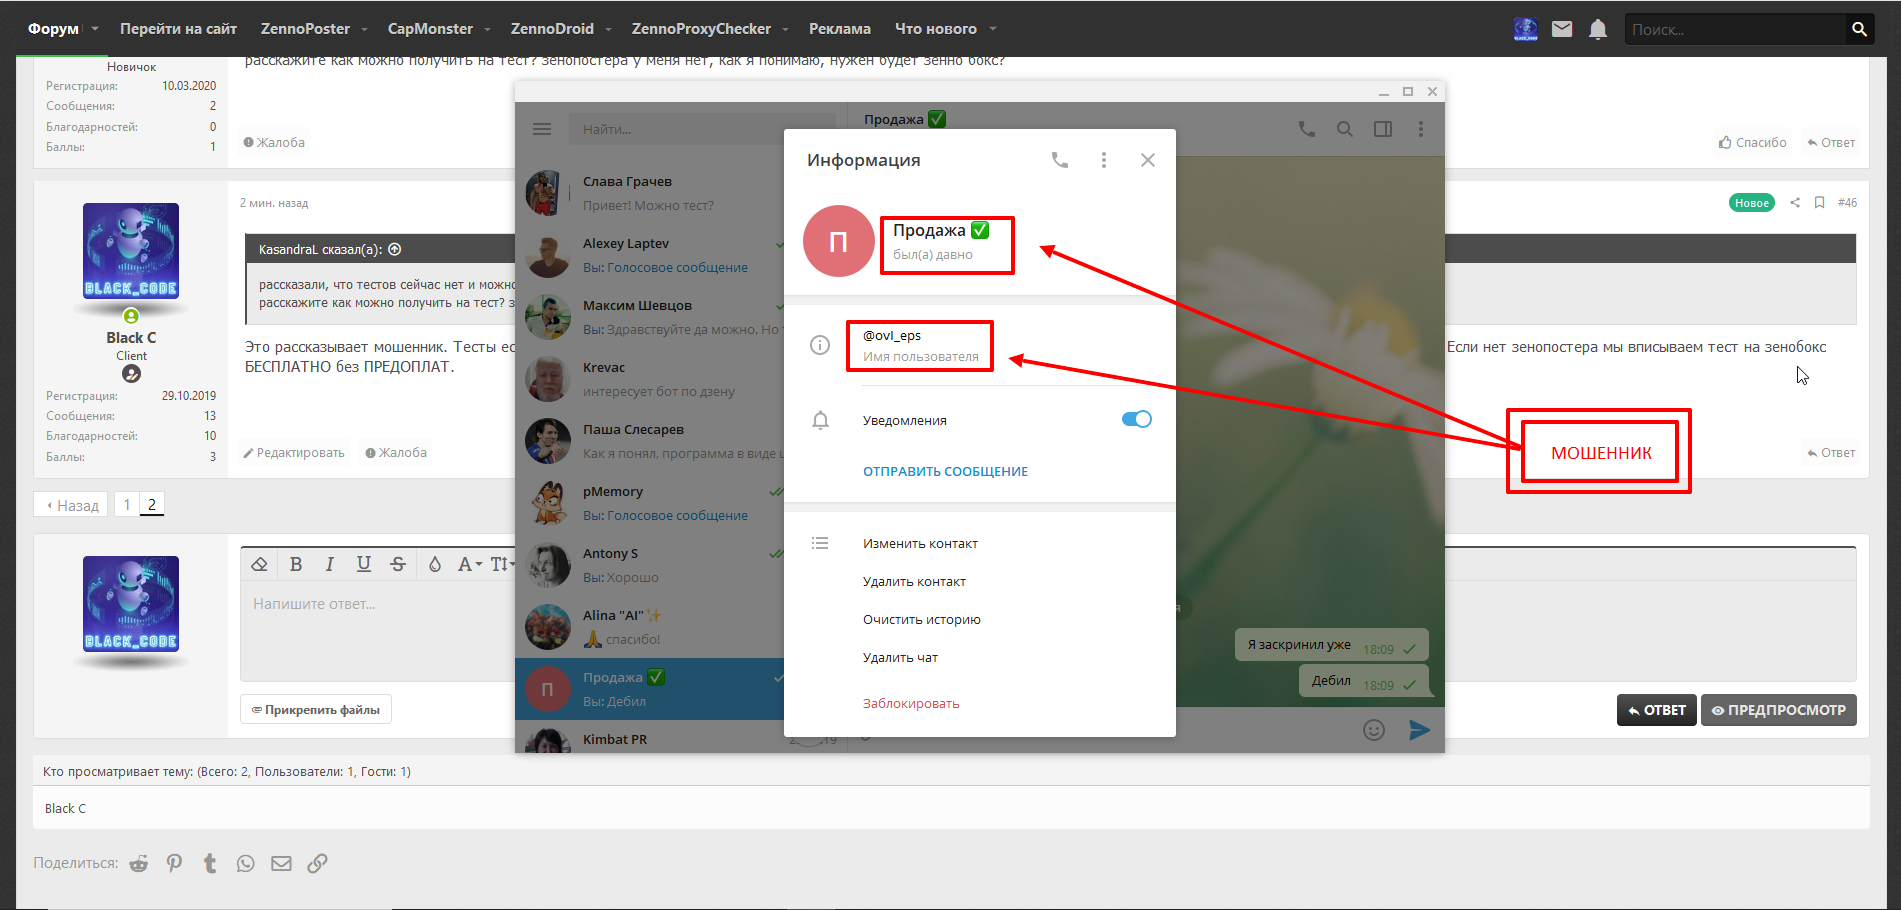Share thread via WhatsApp
The width and height of the screenshot is (1901, 910).
[x=246, y=863]
